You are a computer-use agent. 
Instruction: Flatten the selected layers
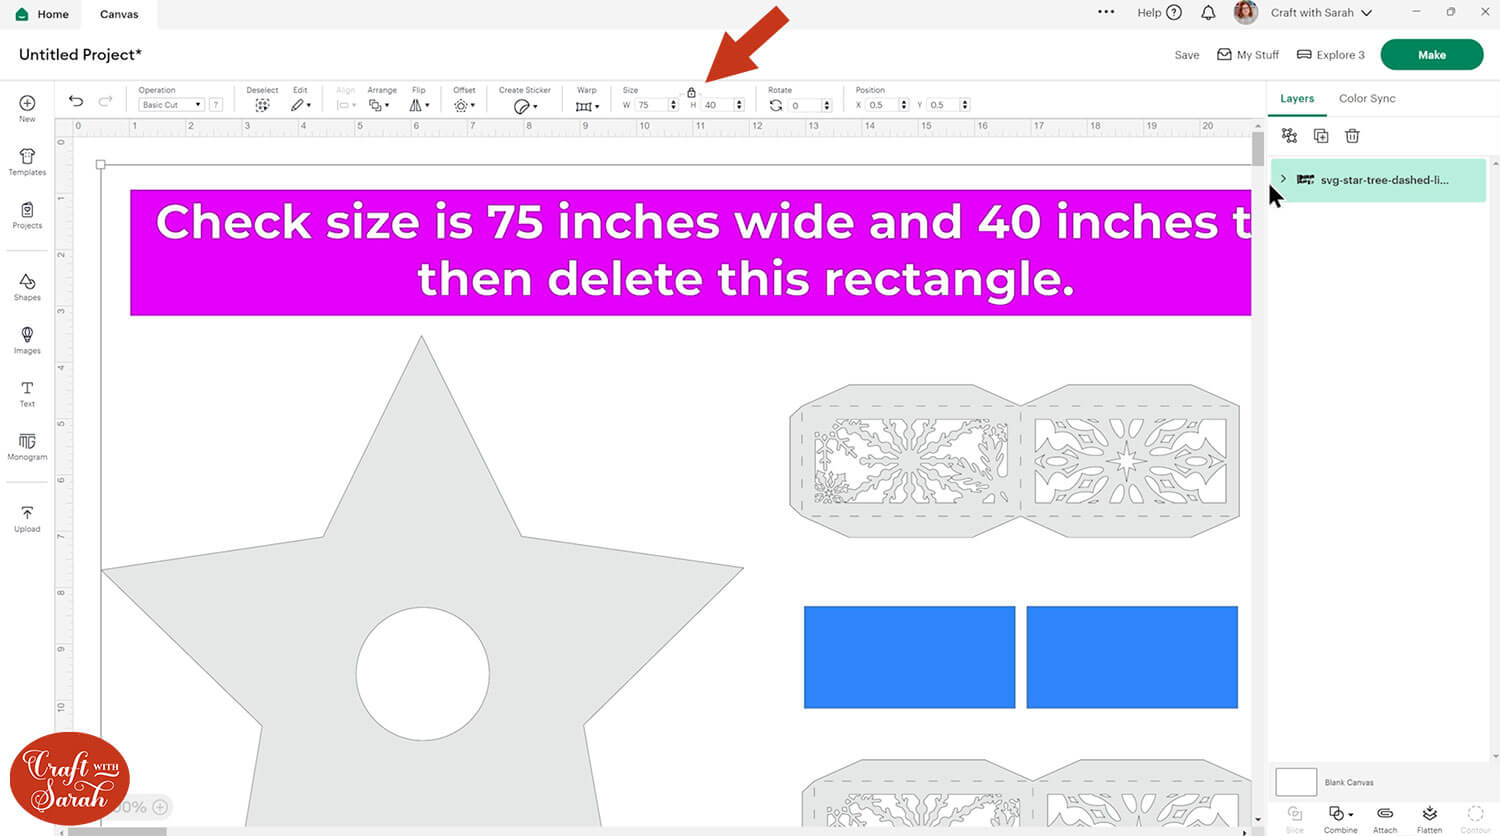pyautogui.click(x=1429, y=816)
